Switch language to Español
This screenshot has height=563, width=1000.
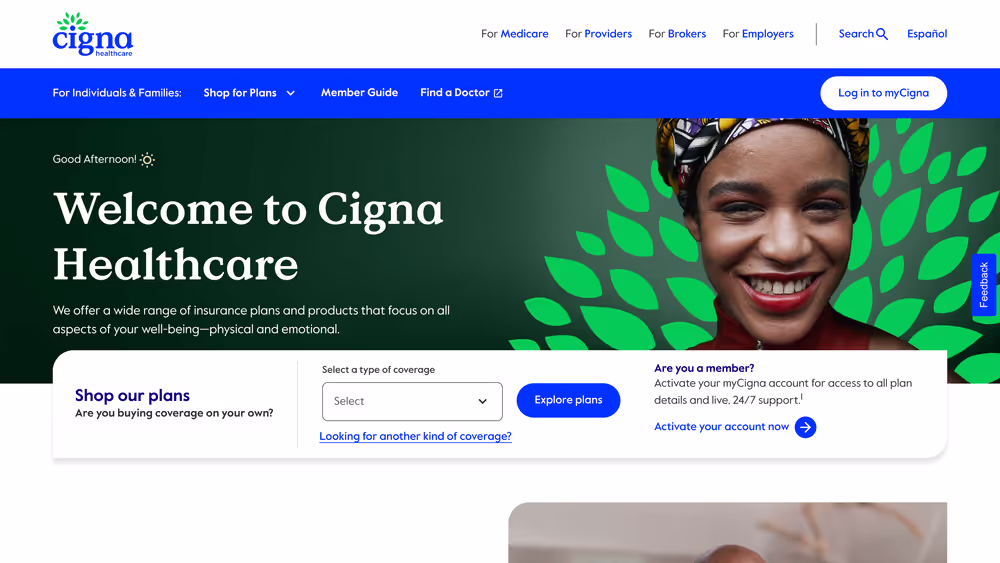pos(927,34)
